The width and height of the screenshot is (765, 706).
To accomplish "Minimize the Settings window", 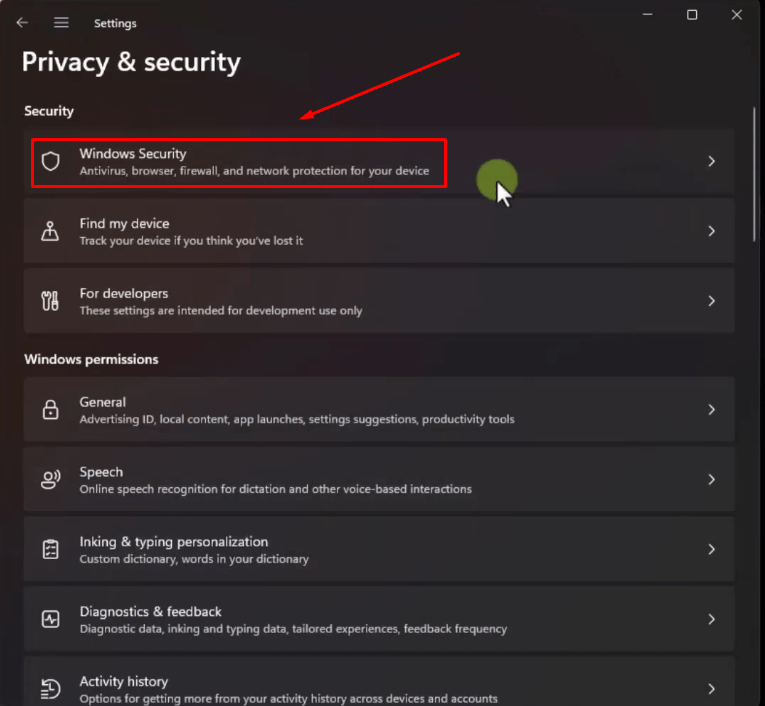I will [x=647, y=15].
